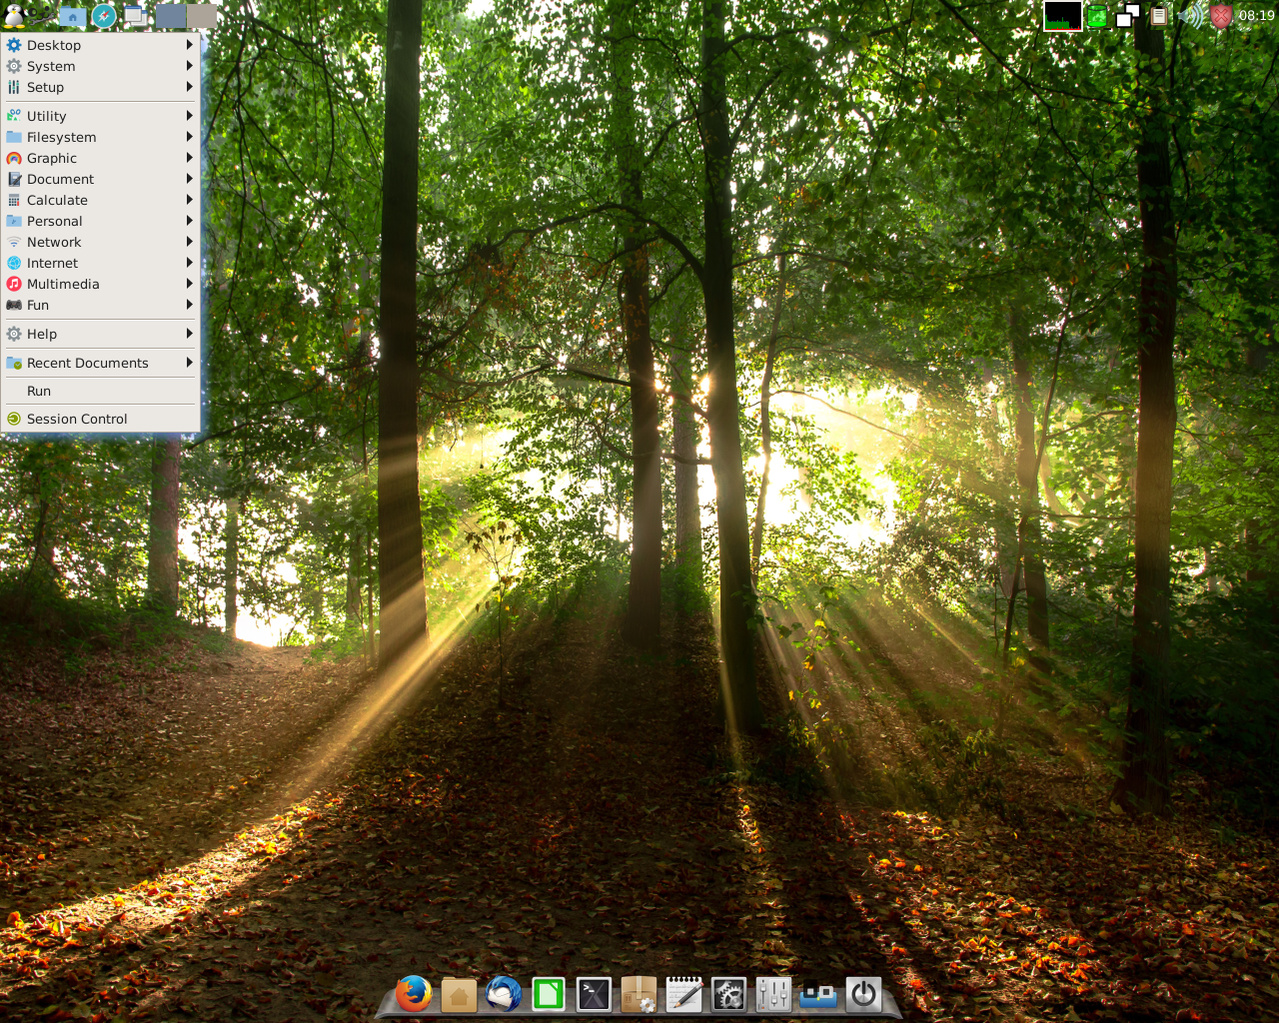Open the Utility submenu

100,116
